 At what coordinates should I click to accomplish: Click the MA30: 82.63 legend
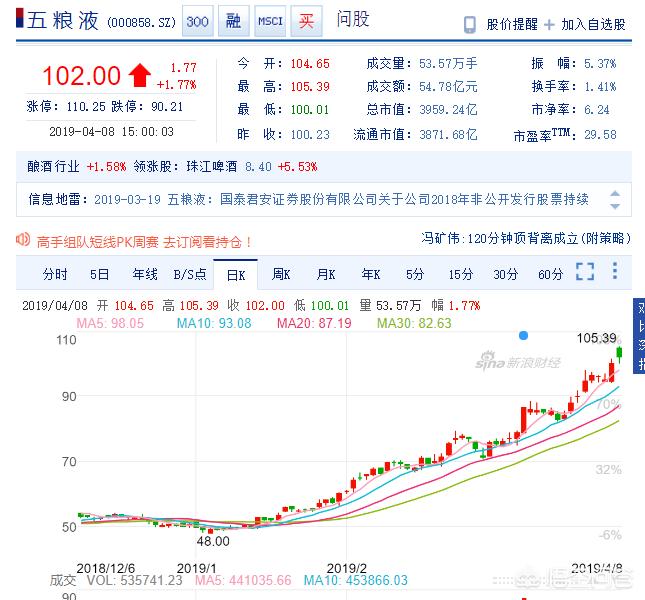414,323
